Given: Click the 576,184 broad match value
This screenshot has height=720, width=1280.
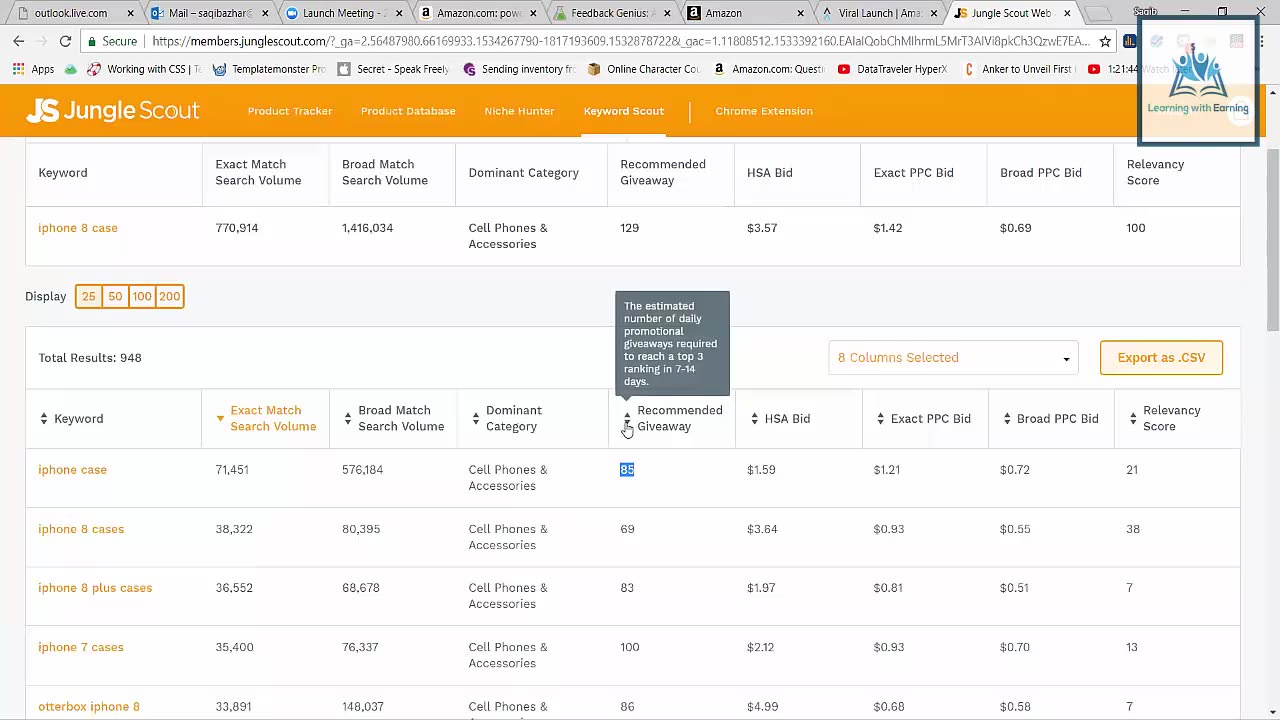Looking at the screenshot, I should coord(362,470).
